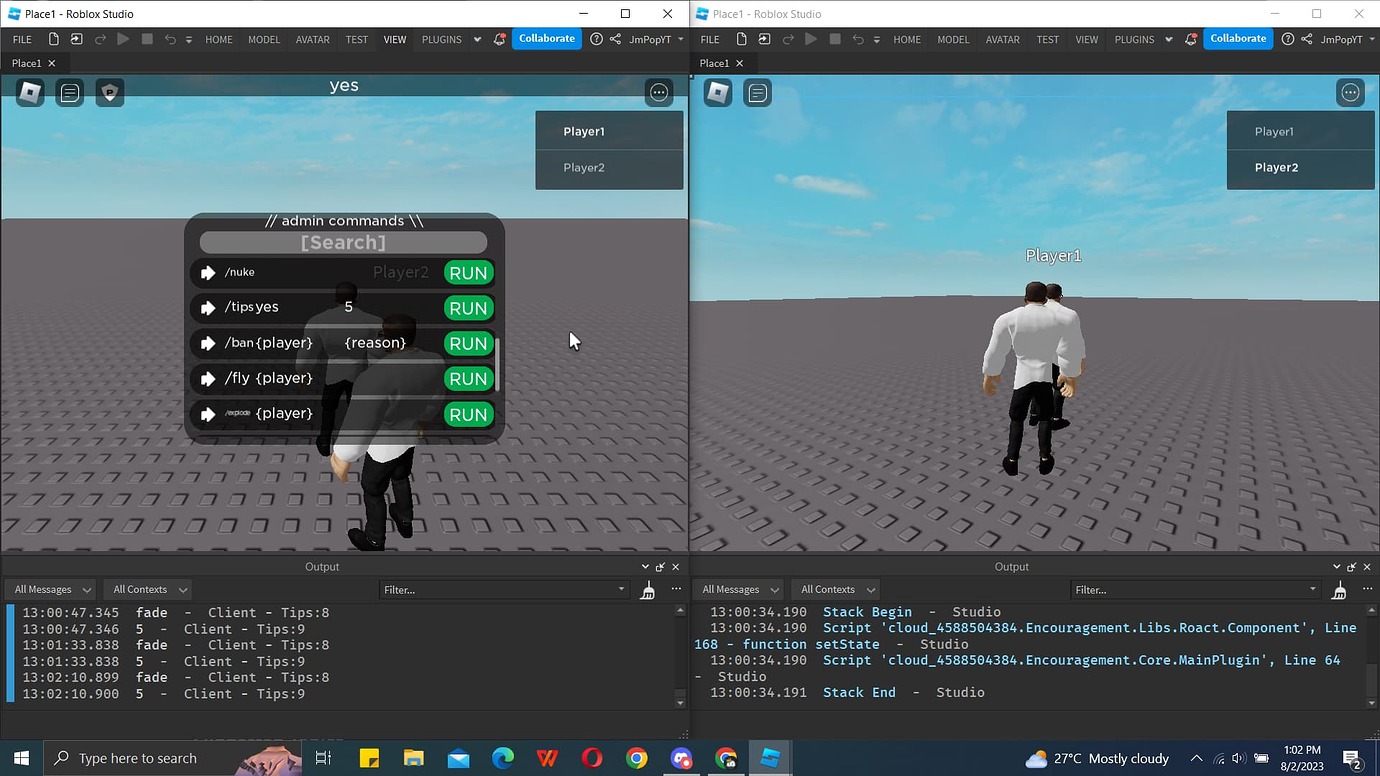Open the script/chat panel icon near the viewport corner
The image size is (1380, 776).
[69, 92]
